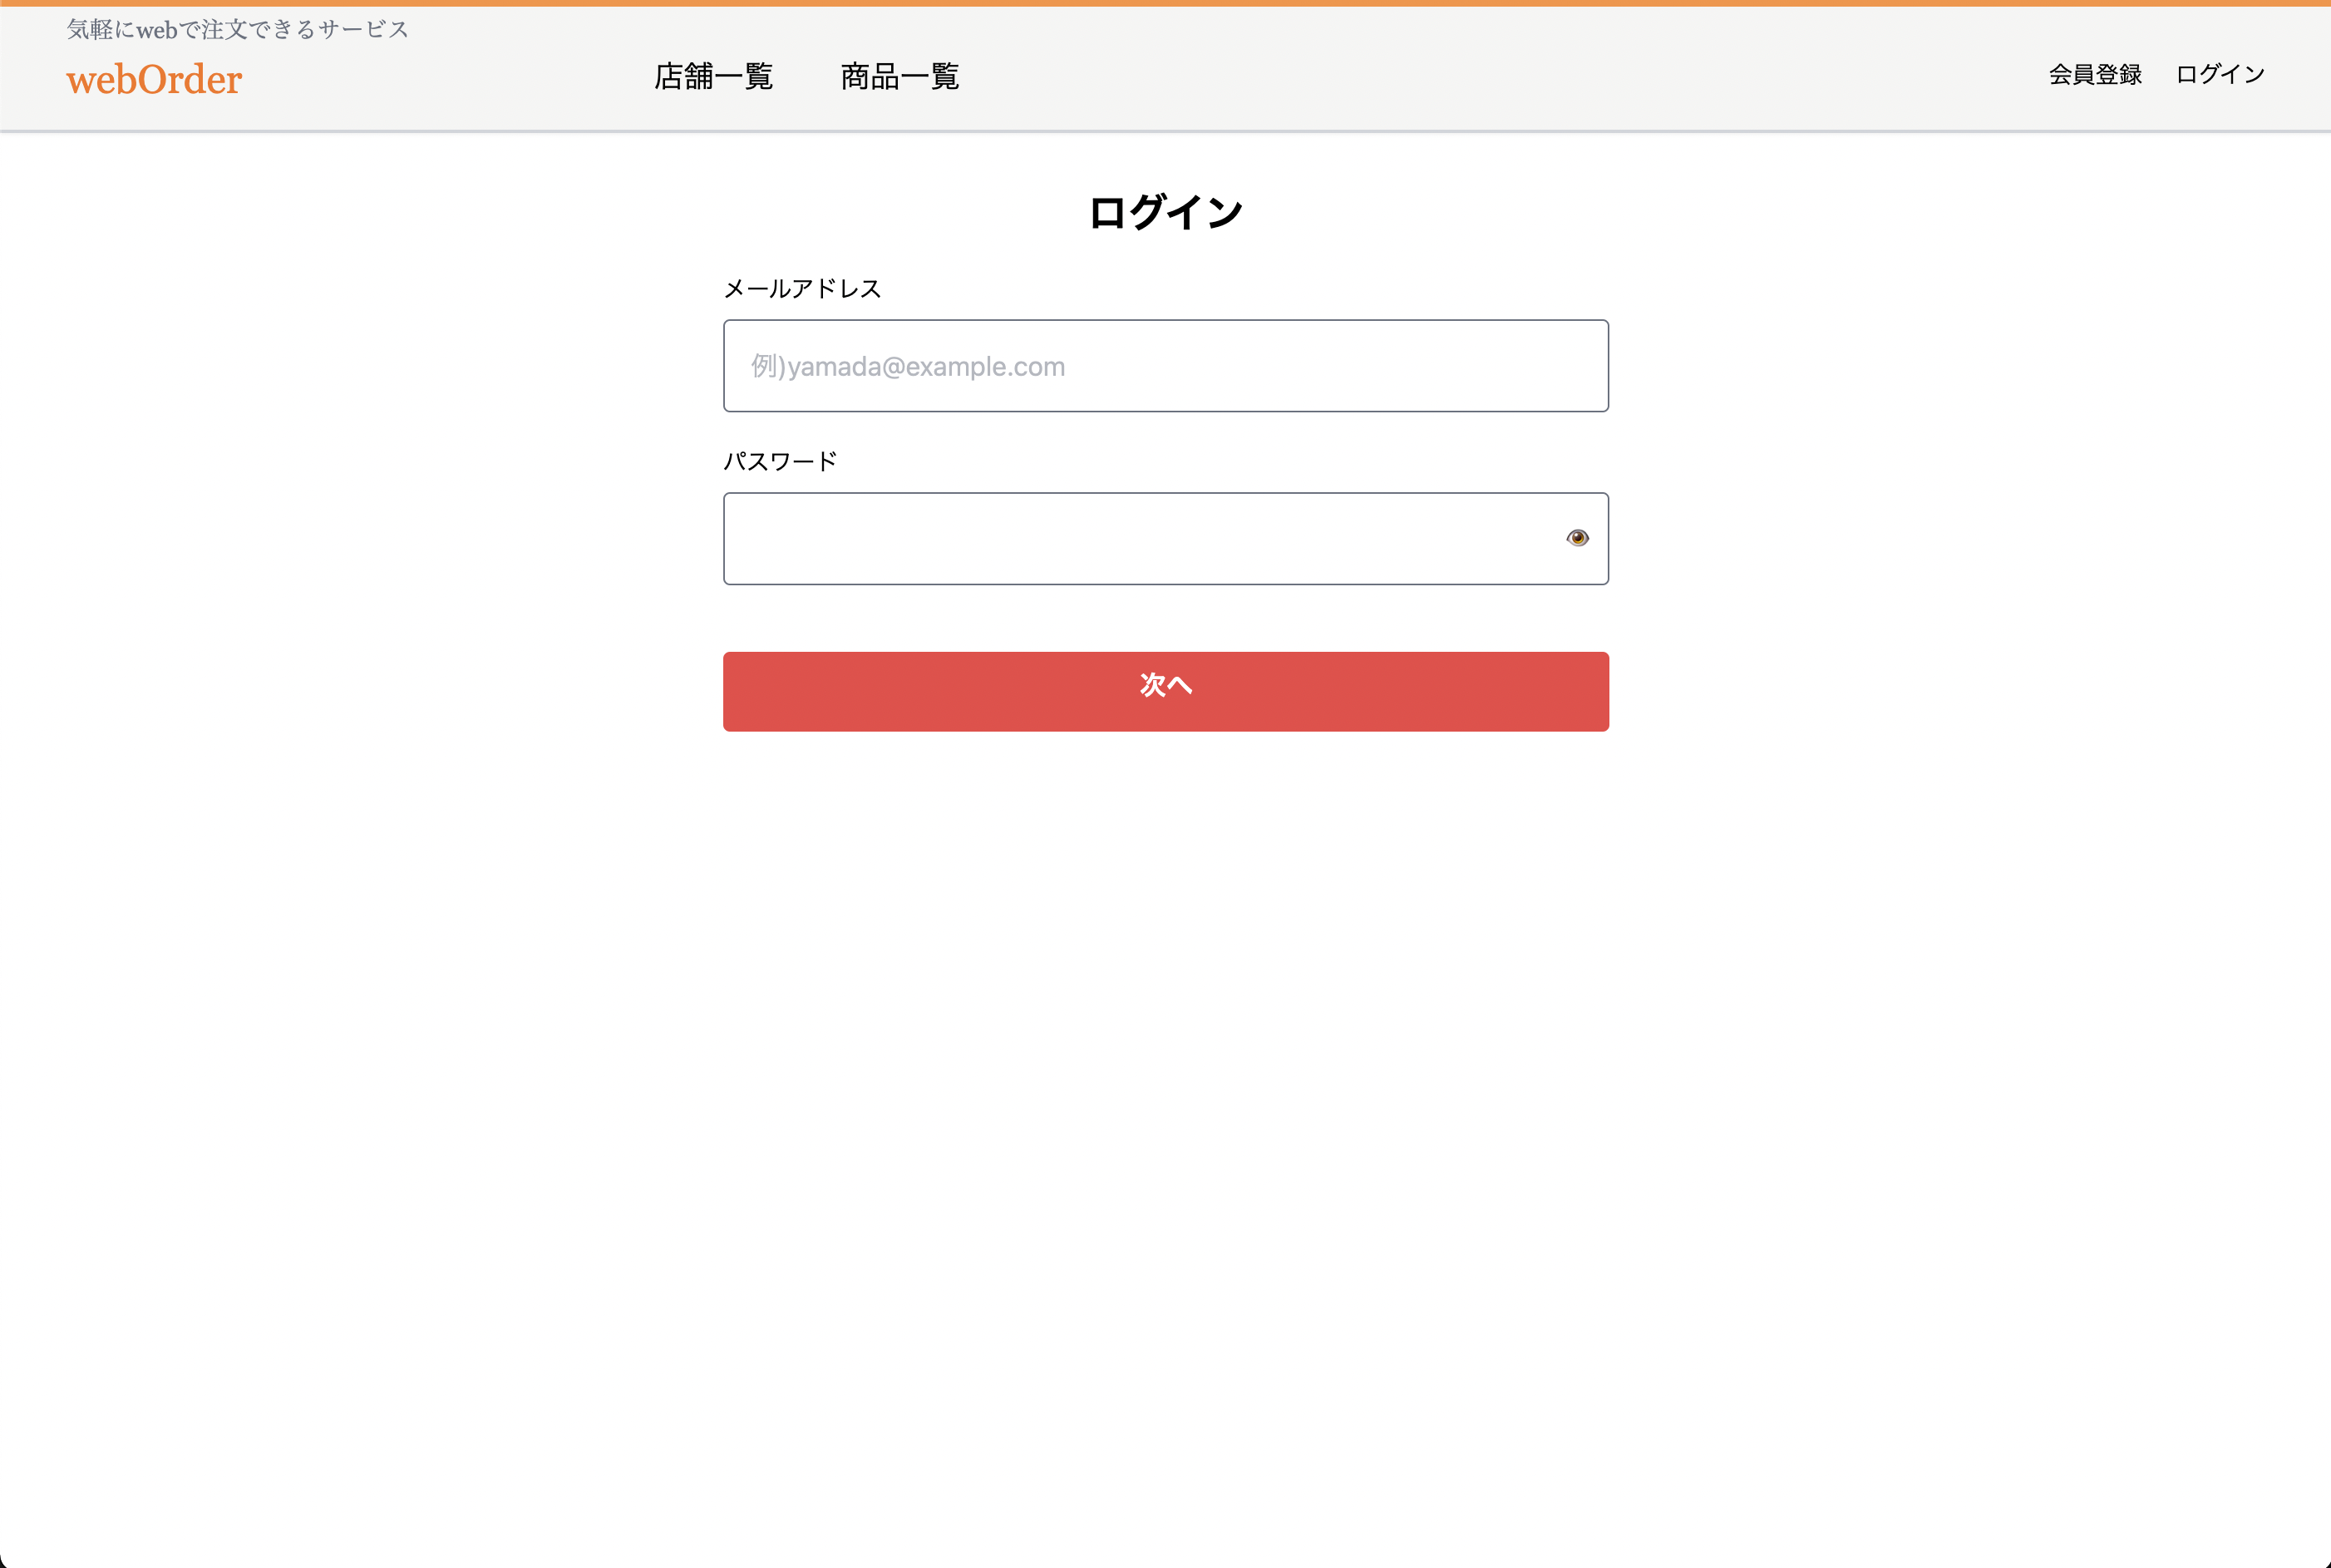The image size is (2331, 1568).
Task: Click the メールアドレス field label
Action: pyautogui.click(x=801, y=288)
